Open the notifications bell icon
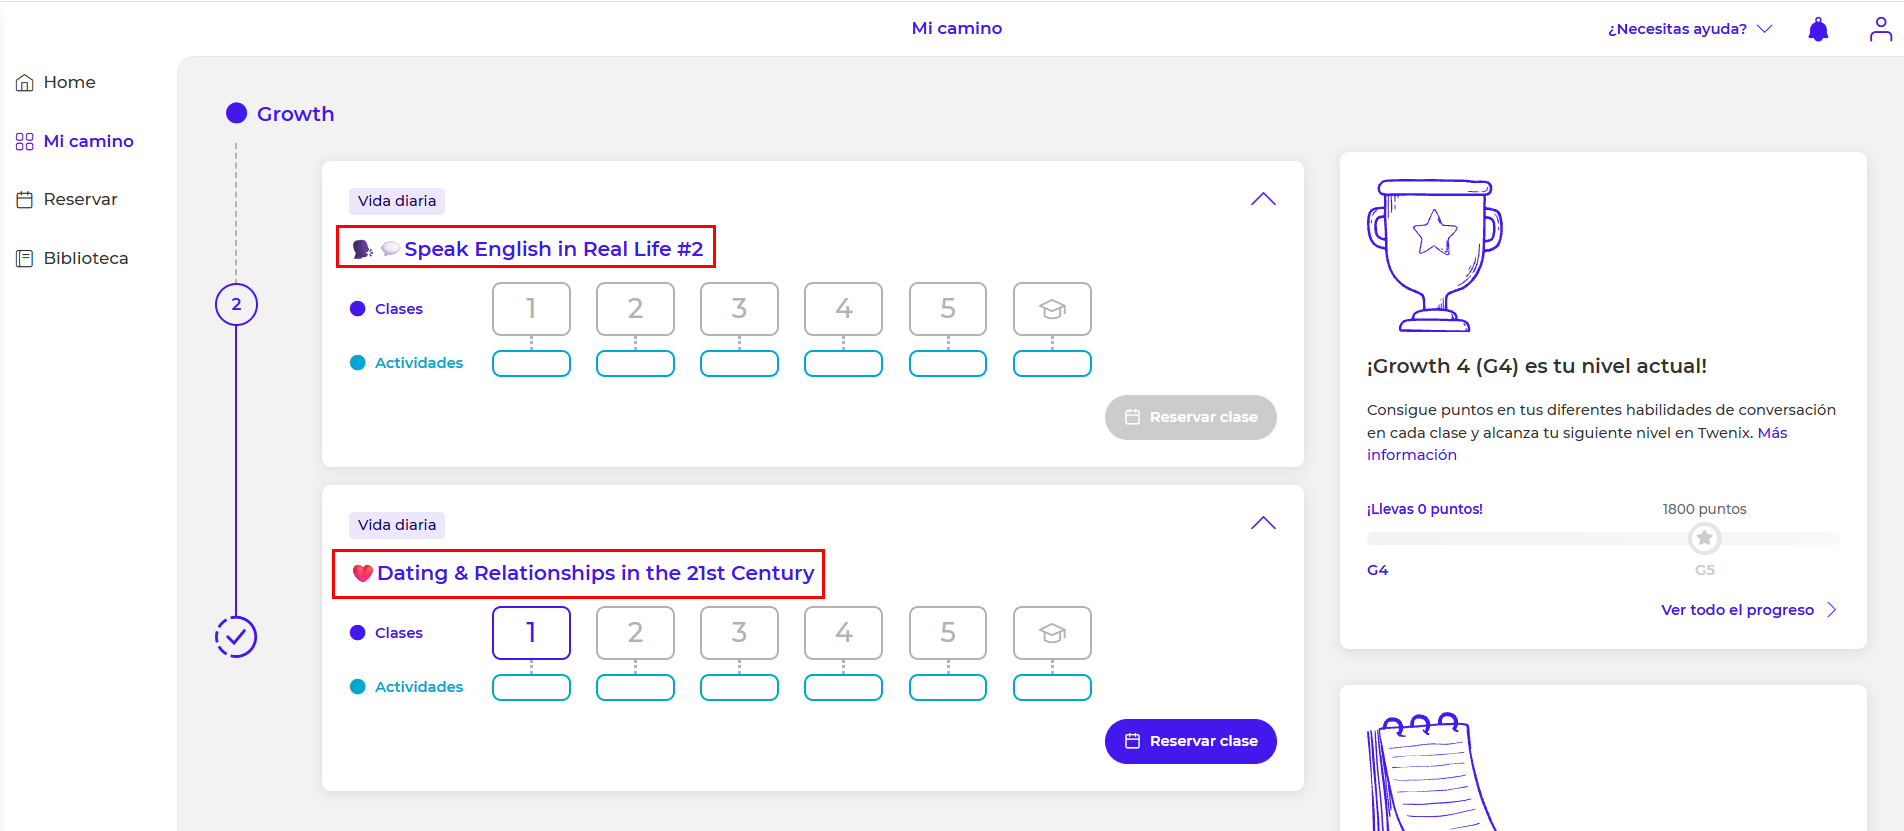 click(1818, 30)
